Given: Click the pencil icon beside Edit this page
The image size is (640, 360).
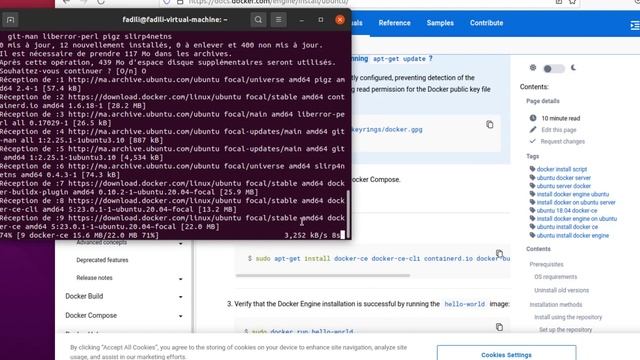Looking at the screenshot, I should point(533,129).
